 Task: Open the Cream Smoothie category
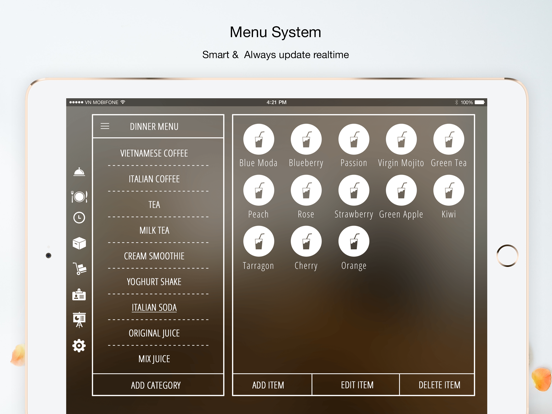pos(154,256)
